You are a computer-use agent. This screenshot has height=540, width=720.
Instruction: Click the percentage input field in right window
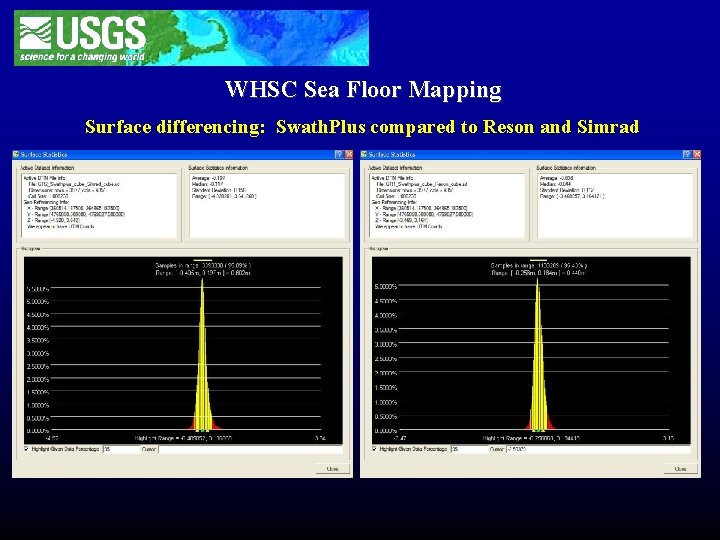coord(469,449)
